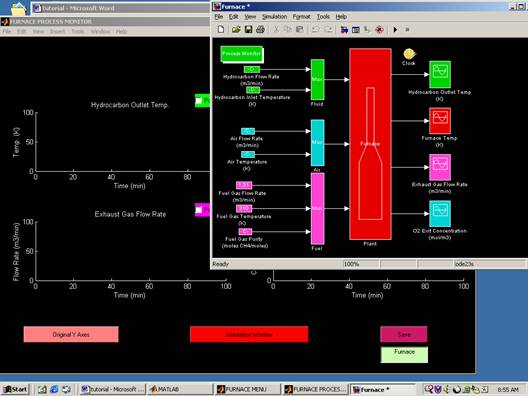Open the Library Browser icon in the toolbar

tap(344, 30)
